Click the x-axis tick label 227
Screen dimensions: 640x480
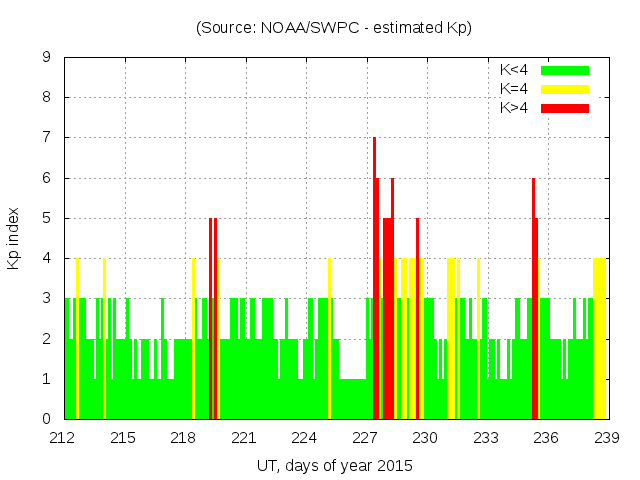pos(365,438)
